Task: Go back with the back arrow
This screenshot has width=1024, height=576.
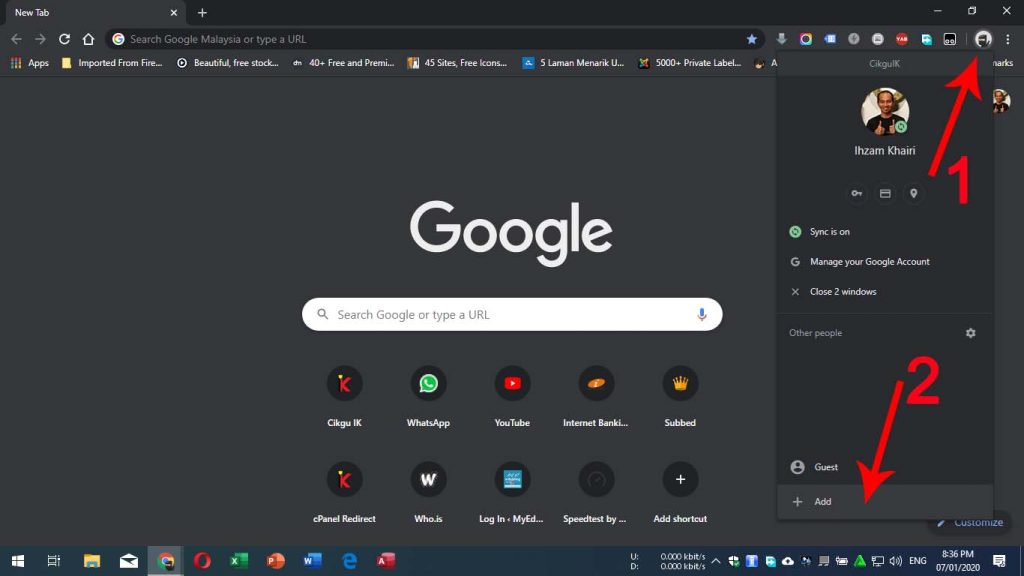Action: [16, 39]
